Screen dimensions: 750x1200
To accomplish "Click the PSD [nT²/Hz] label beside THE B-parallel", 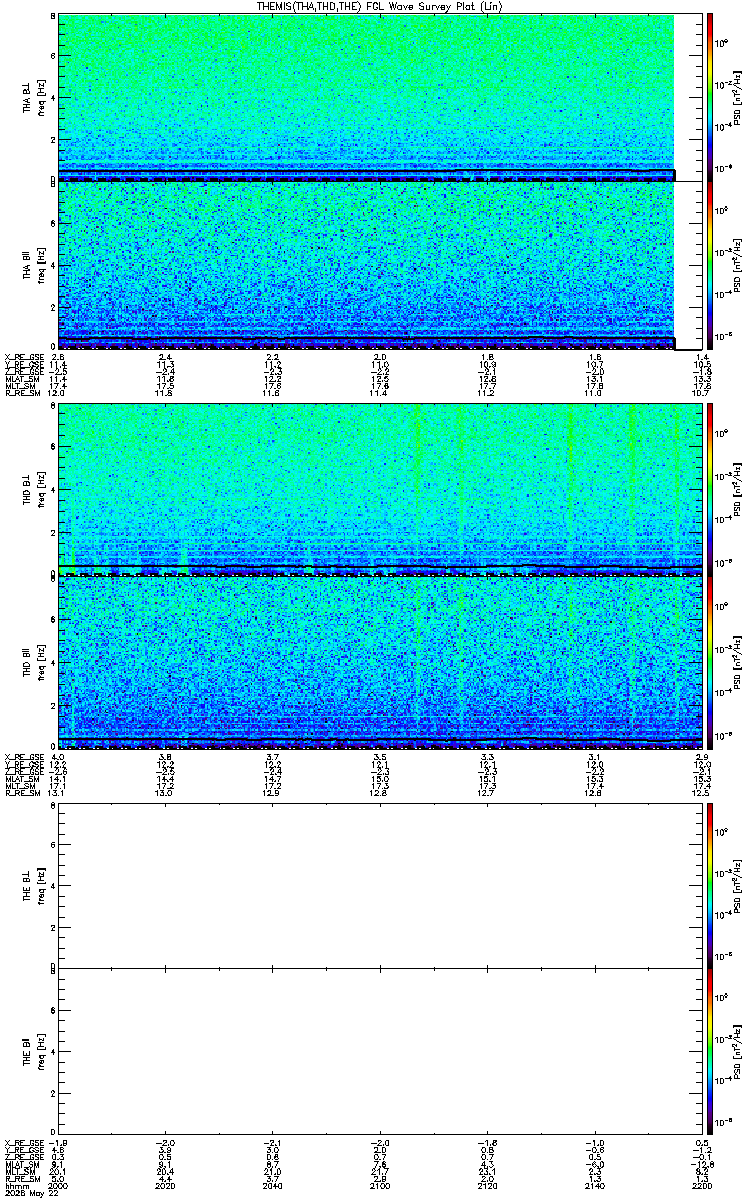I will [x=737, y=1052].
